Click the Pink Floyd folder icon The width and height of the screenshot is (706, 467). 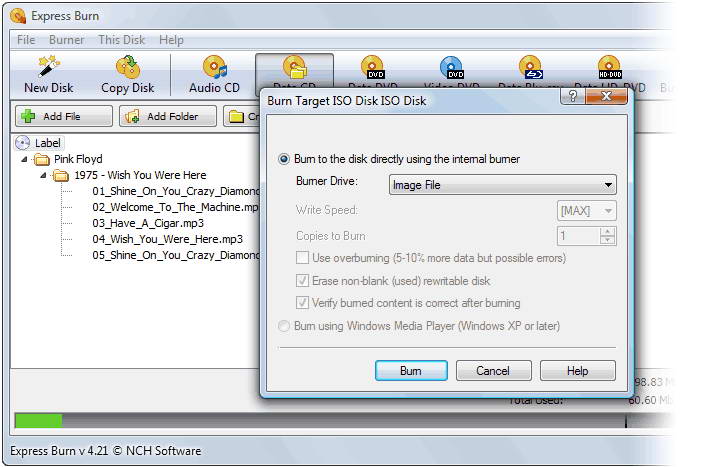tap(42, 159)
